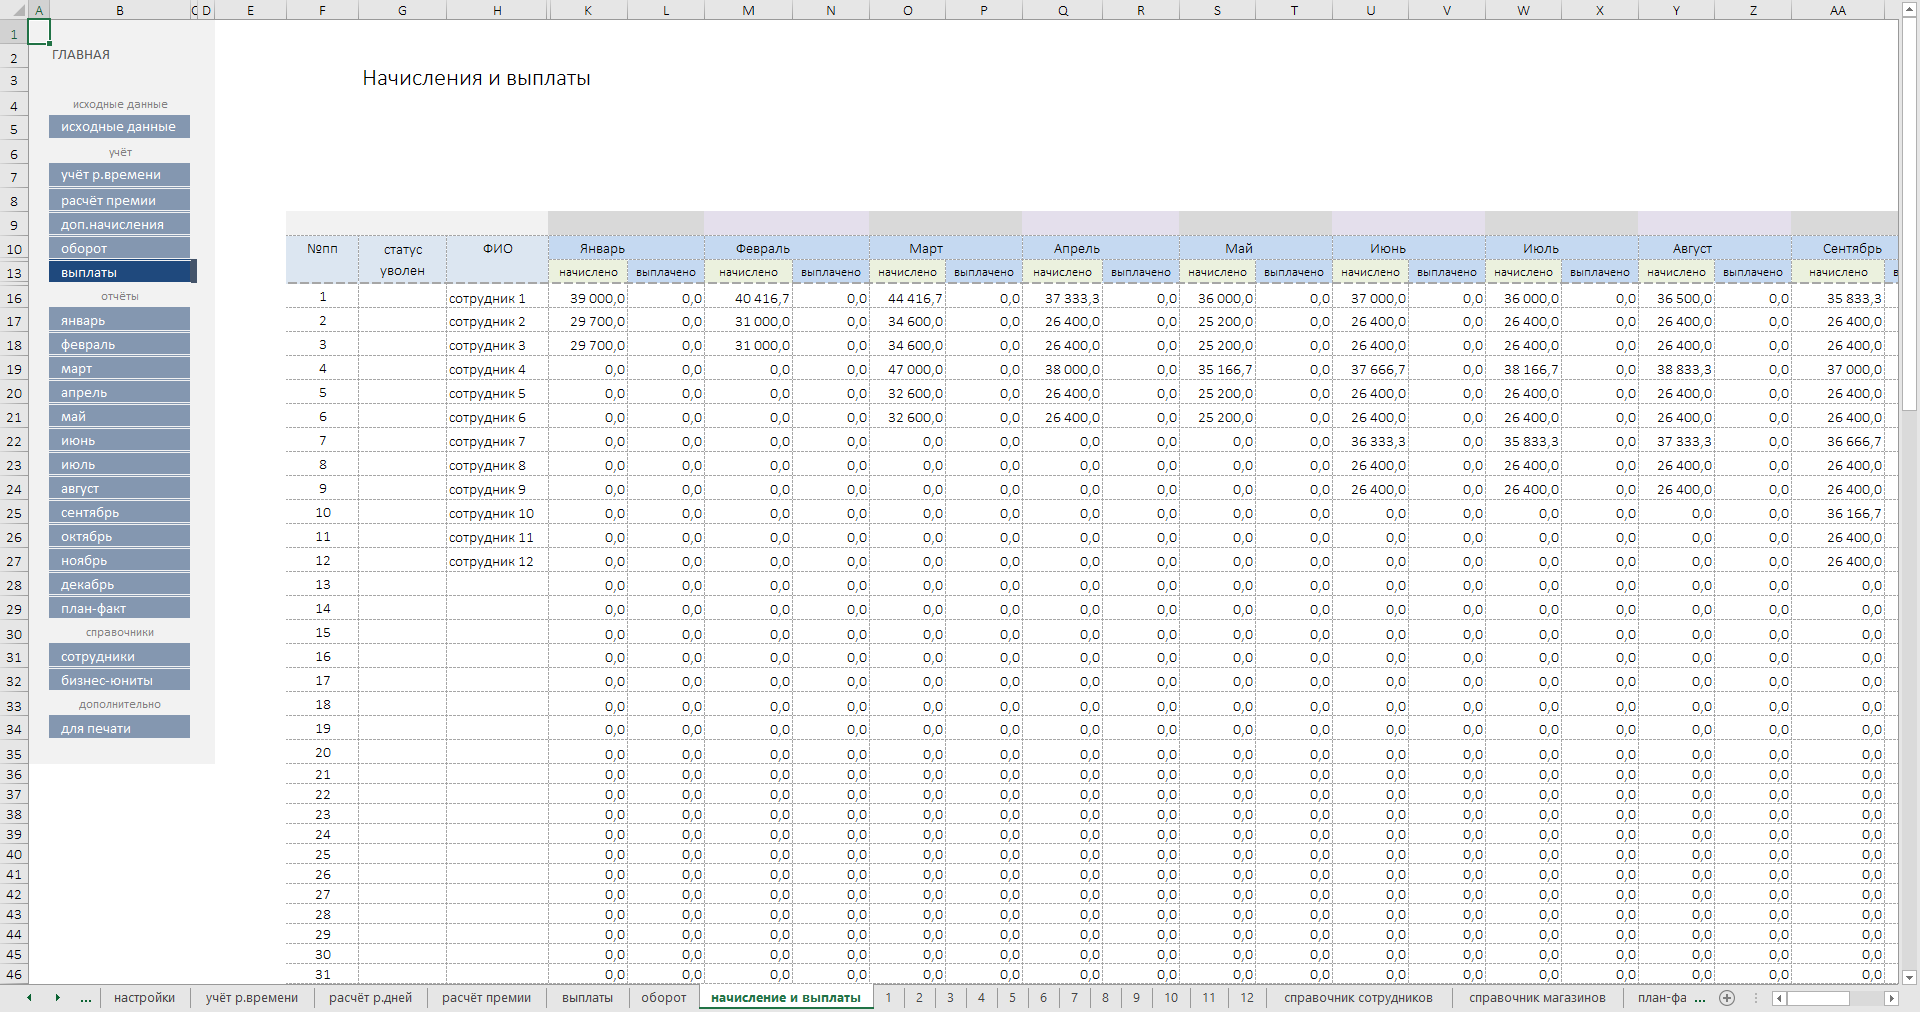Select column header H
Screen dimensions: 1920x1012
point(497,10)
